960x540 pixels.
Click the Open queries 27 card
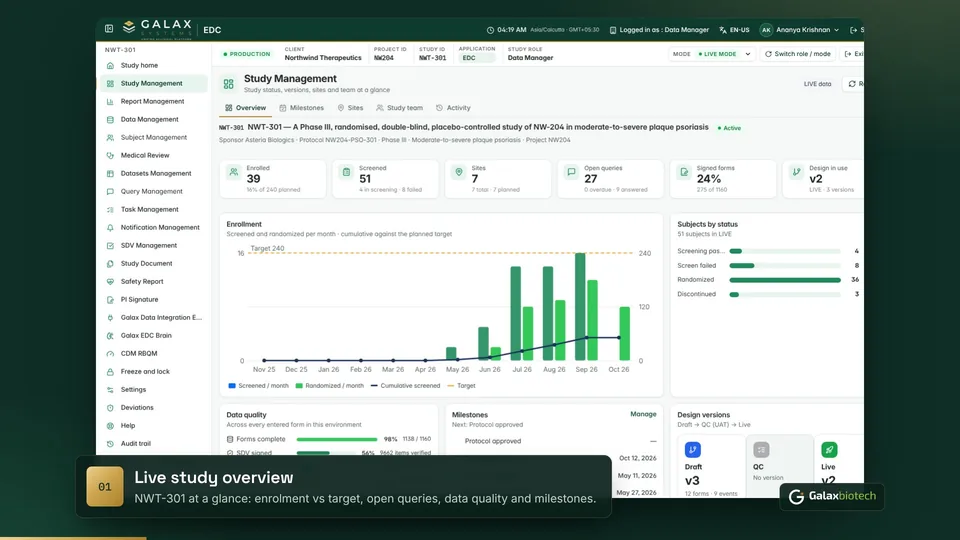pos(610,179)
